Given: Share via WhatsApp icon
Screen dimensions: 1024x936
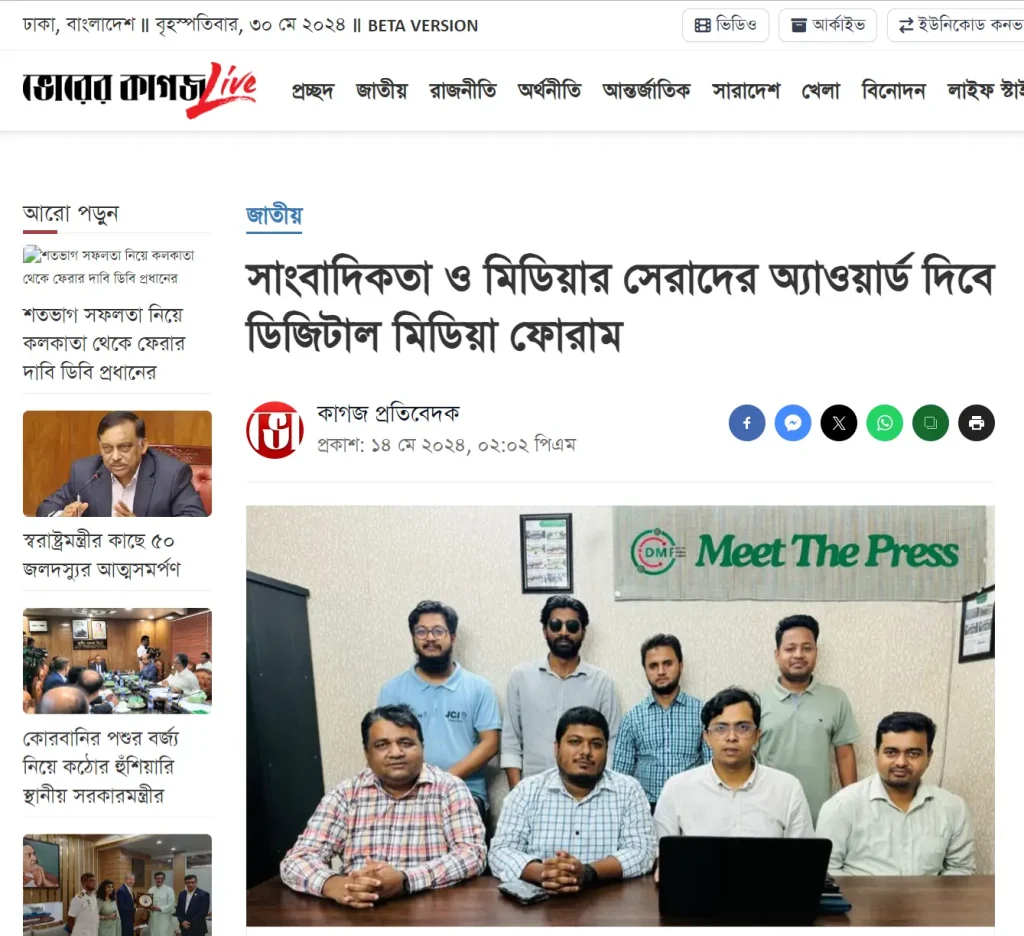Looking at the screenshot, I should (885, 423).
